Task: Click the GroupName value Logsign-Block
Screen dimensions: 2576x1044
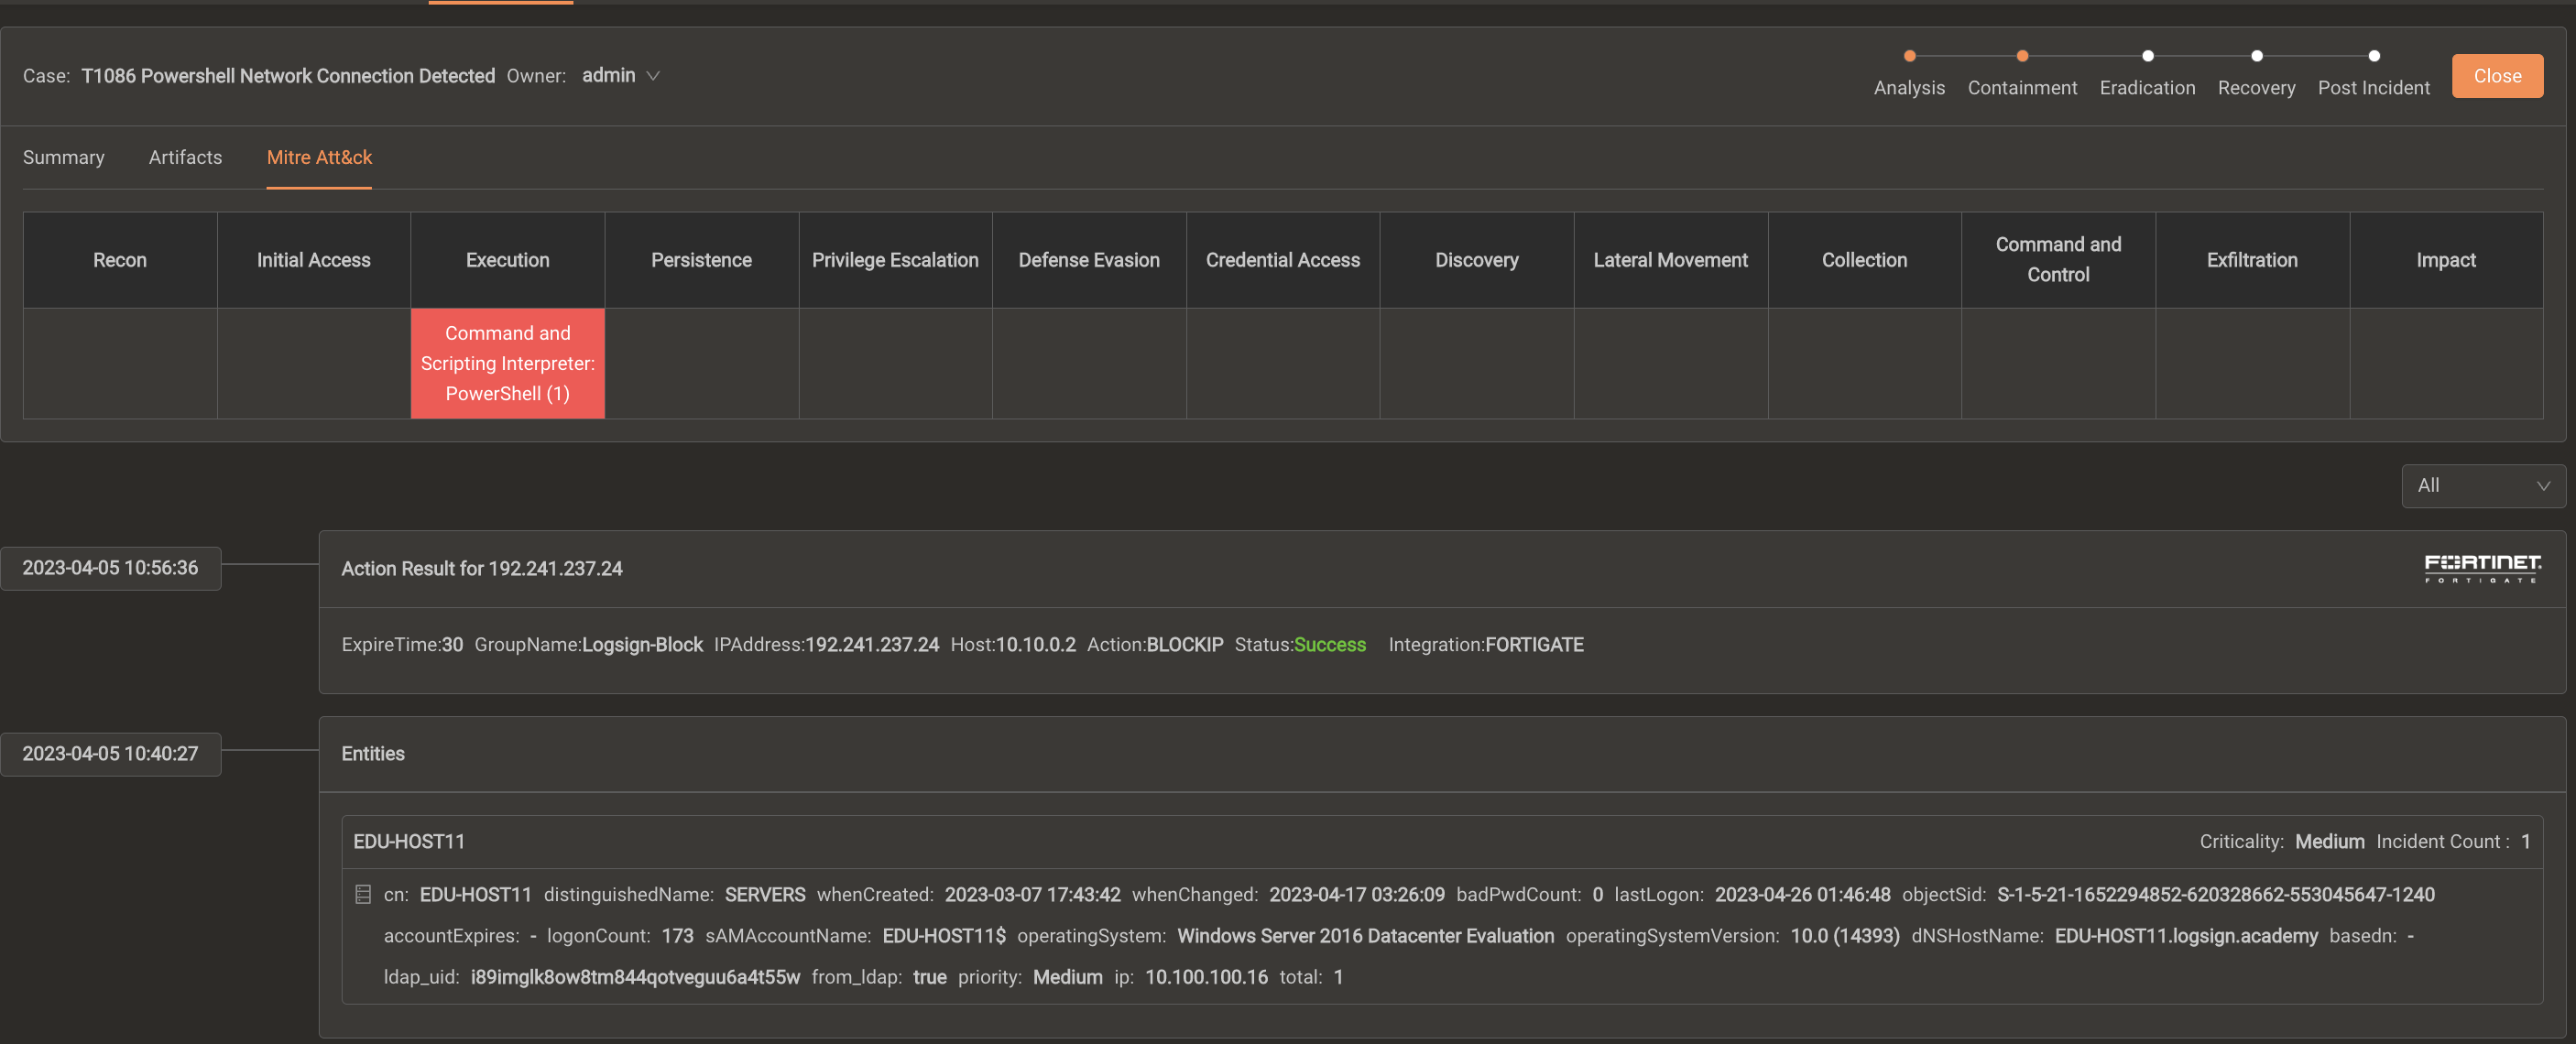Action: coord(642,645)
